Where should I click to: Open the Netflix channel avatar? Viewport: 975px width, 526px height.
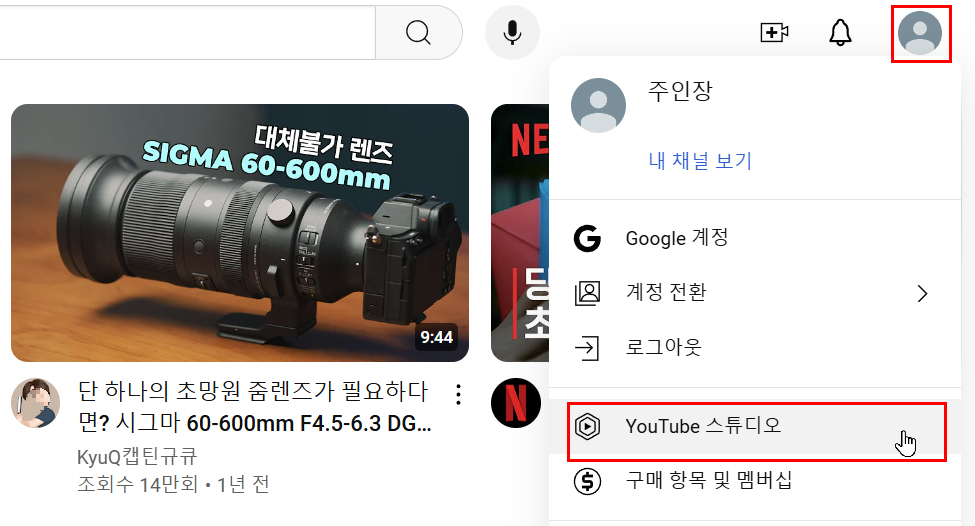pyautogui.click(x=515, y=402)
